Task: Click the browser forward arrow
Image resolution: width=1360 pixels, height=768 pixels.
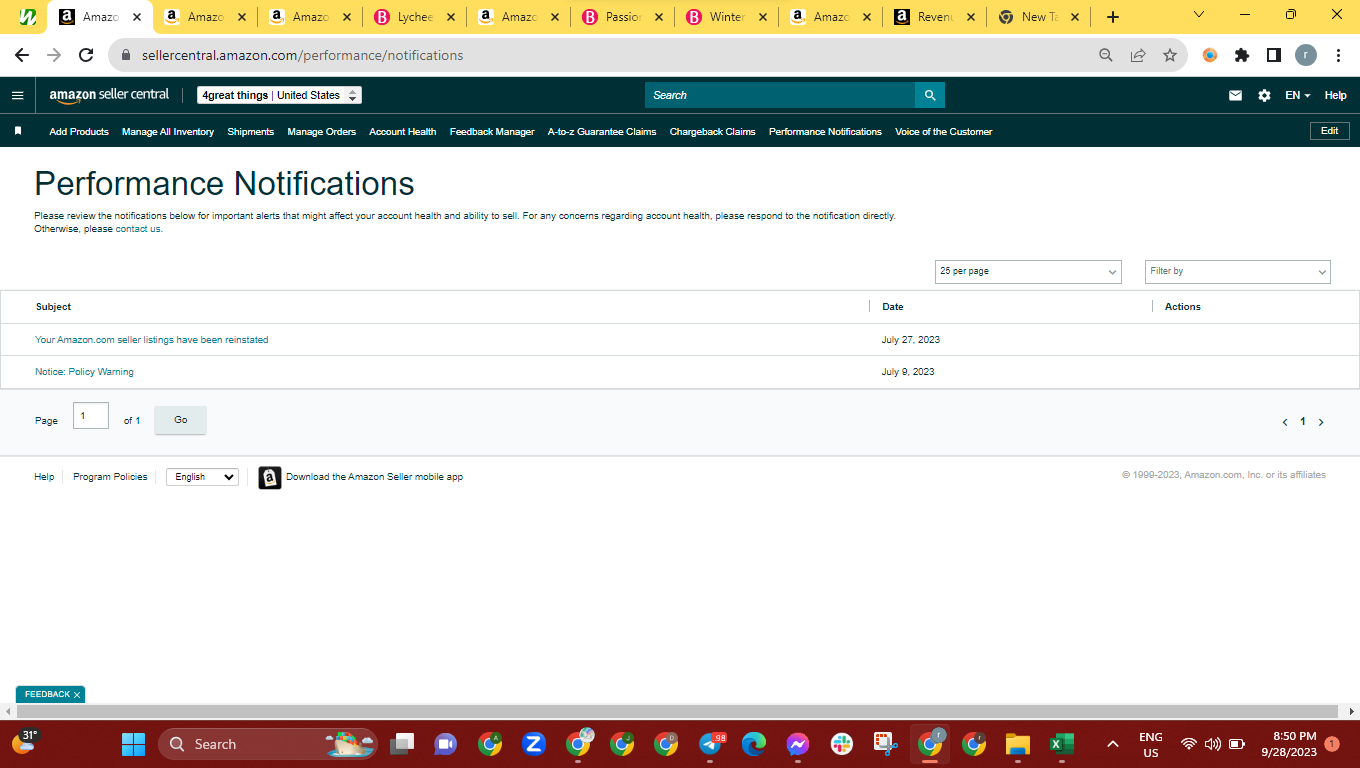Action: (x=54, y=55)
